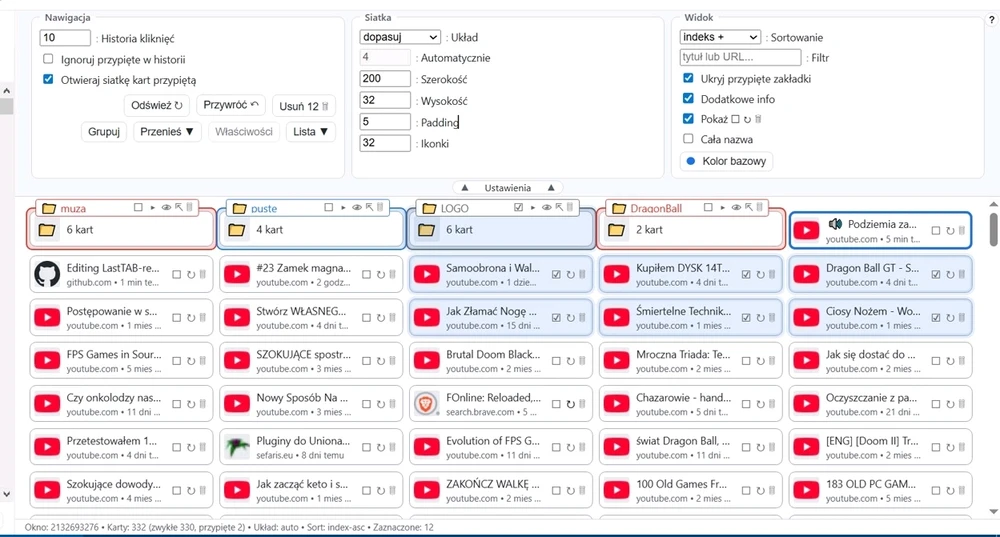This screenshot has height=537, width=1000.
Task: Expand the 'Przenieś' dropdown button
Action: [167, 132]
